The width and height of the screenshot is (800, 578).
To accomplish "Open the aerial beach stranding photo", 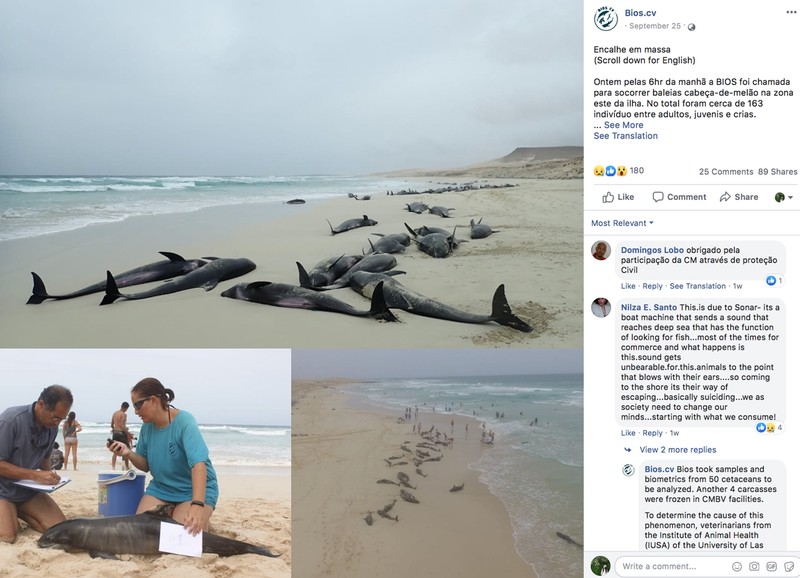I will point(437,463).
